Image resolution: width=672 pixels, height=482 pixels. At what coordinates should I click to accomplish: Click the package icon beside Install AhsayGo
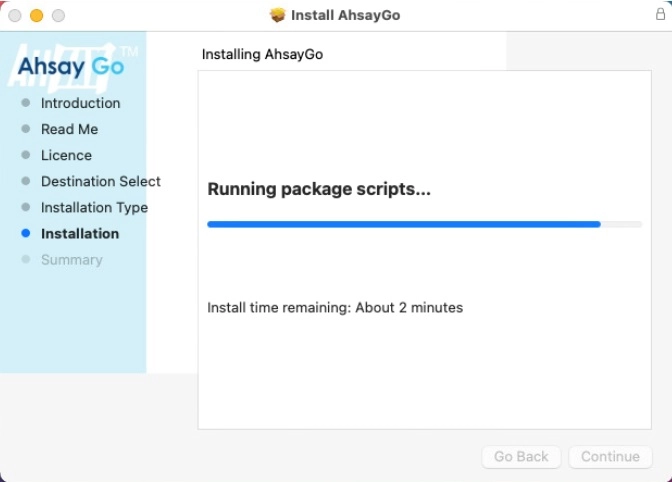pos(278,15)
